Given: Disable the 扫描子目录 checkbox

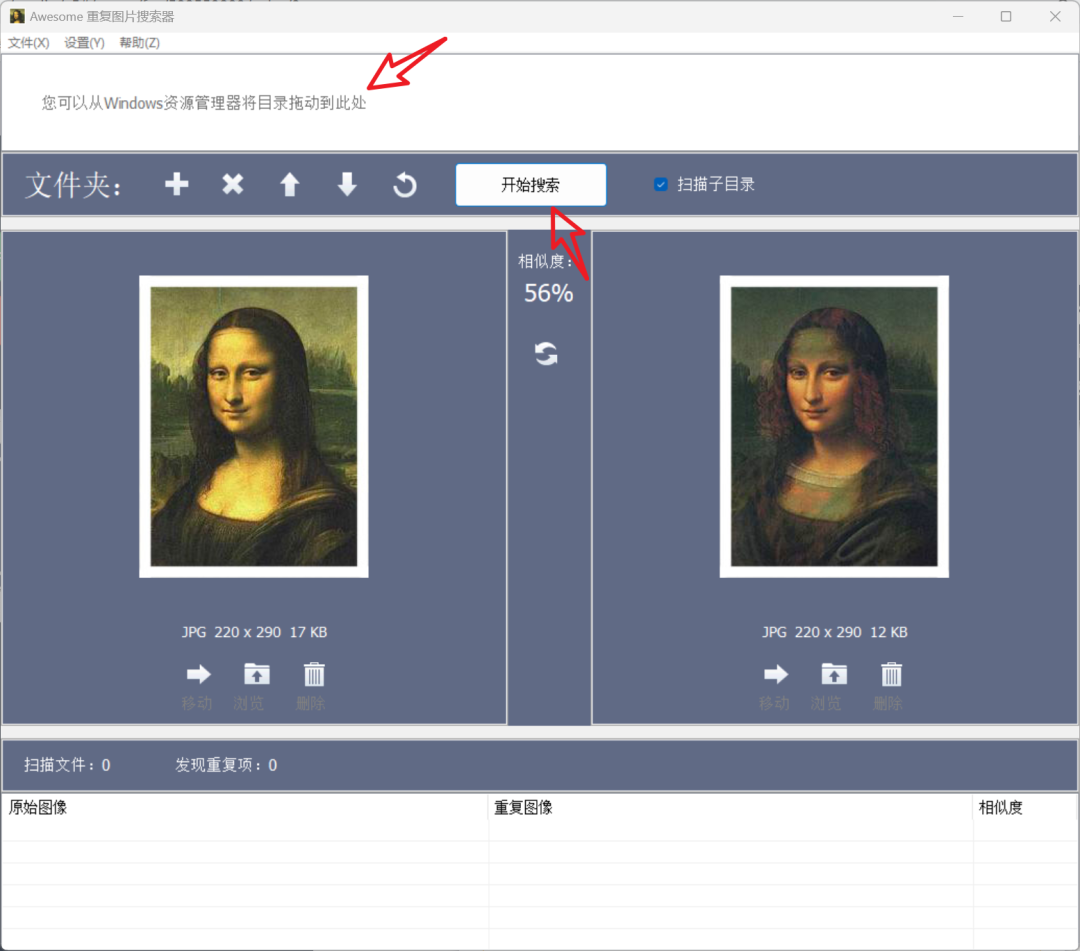Looking at the screenshot, I should [660, 184].
